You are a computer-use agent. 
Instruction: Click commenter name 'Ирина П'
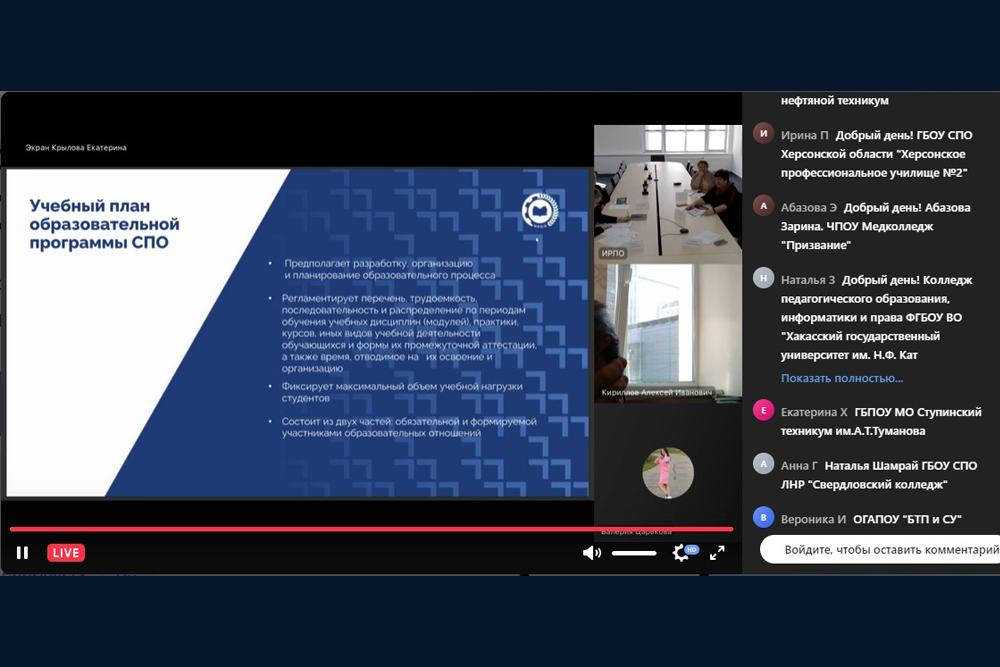804,135
